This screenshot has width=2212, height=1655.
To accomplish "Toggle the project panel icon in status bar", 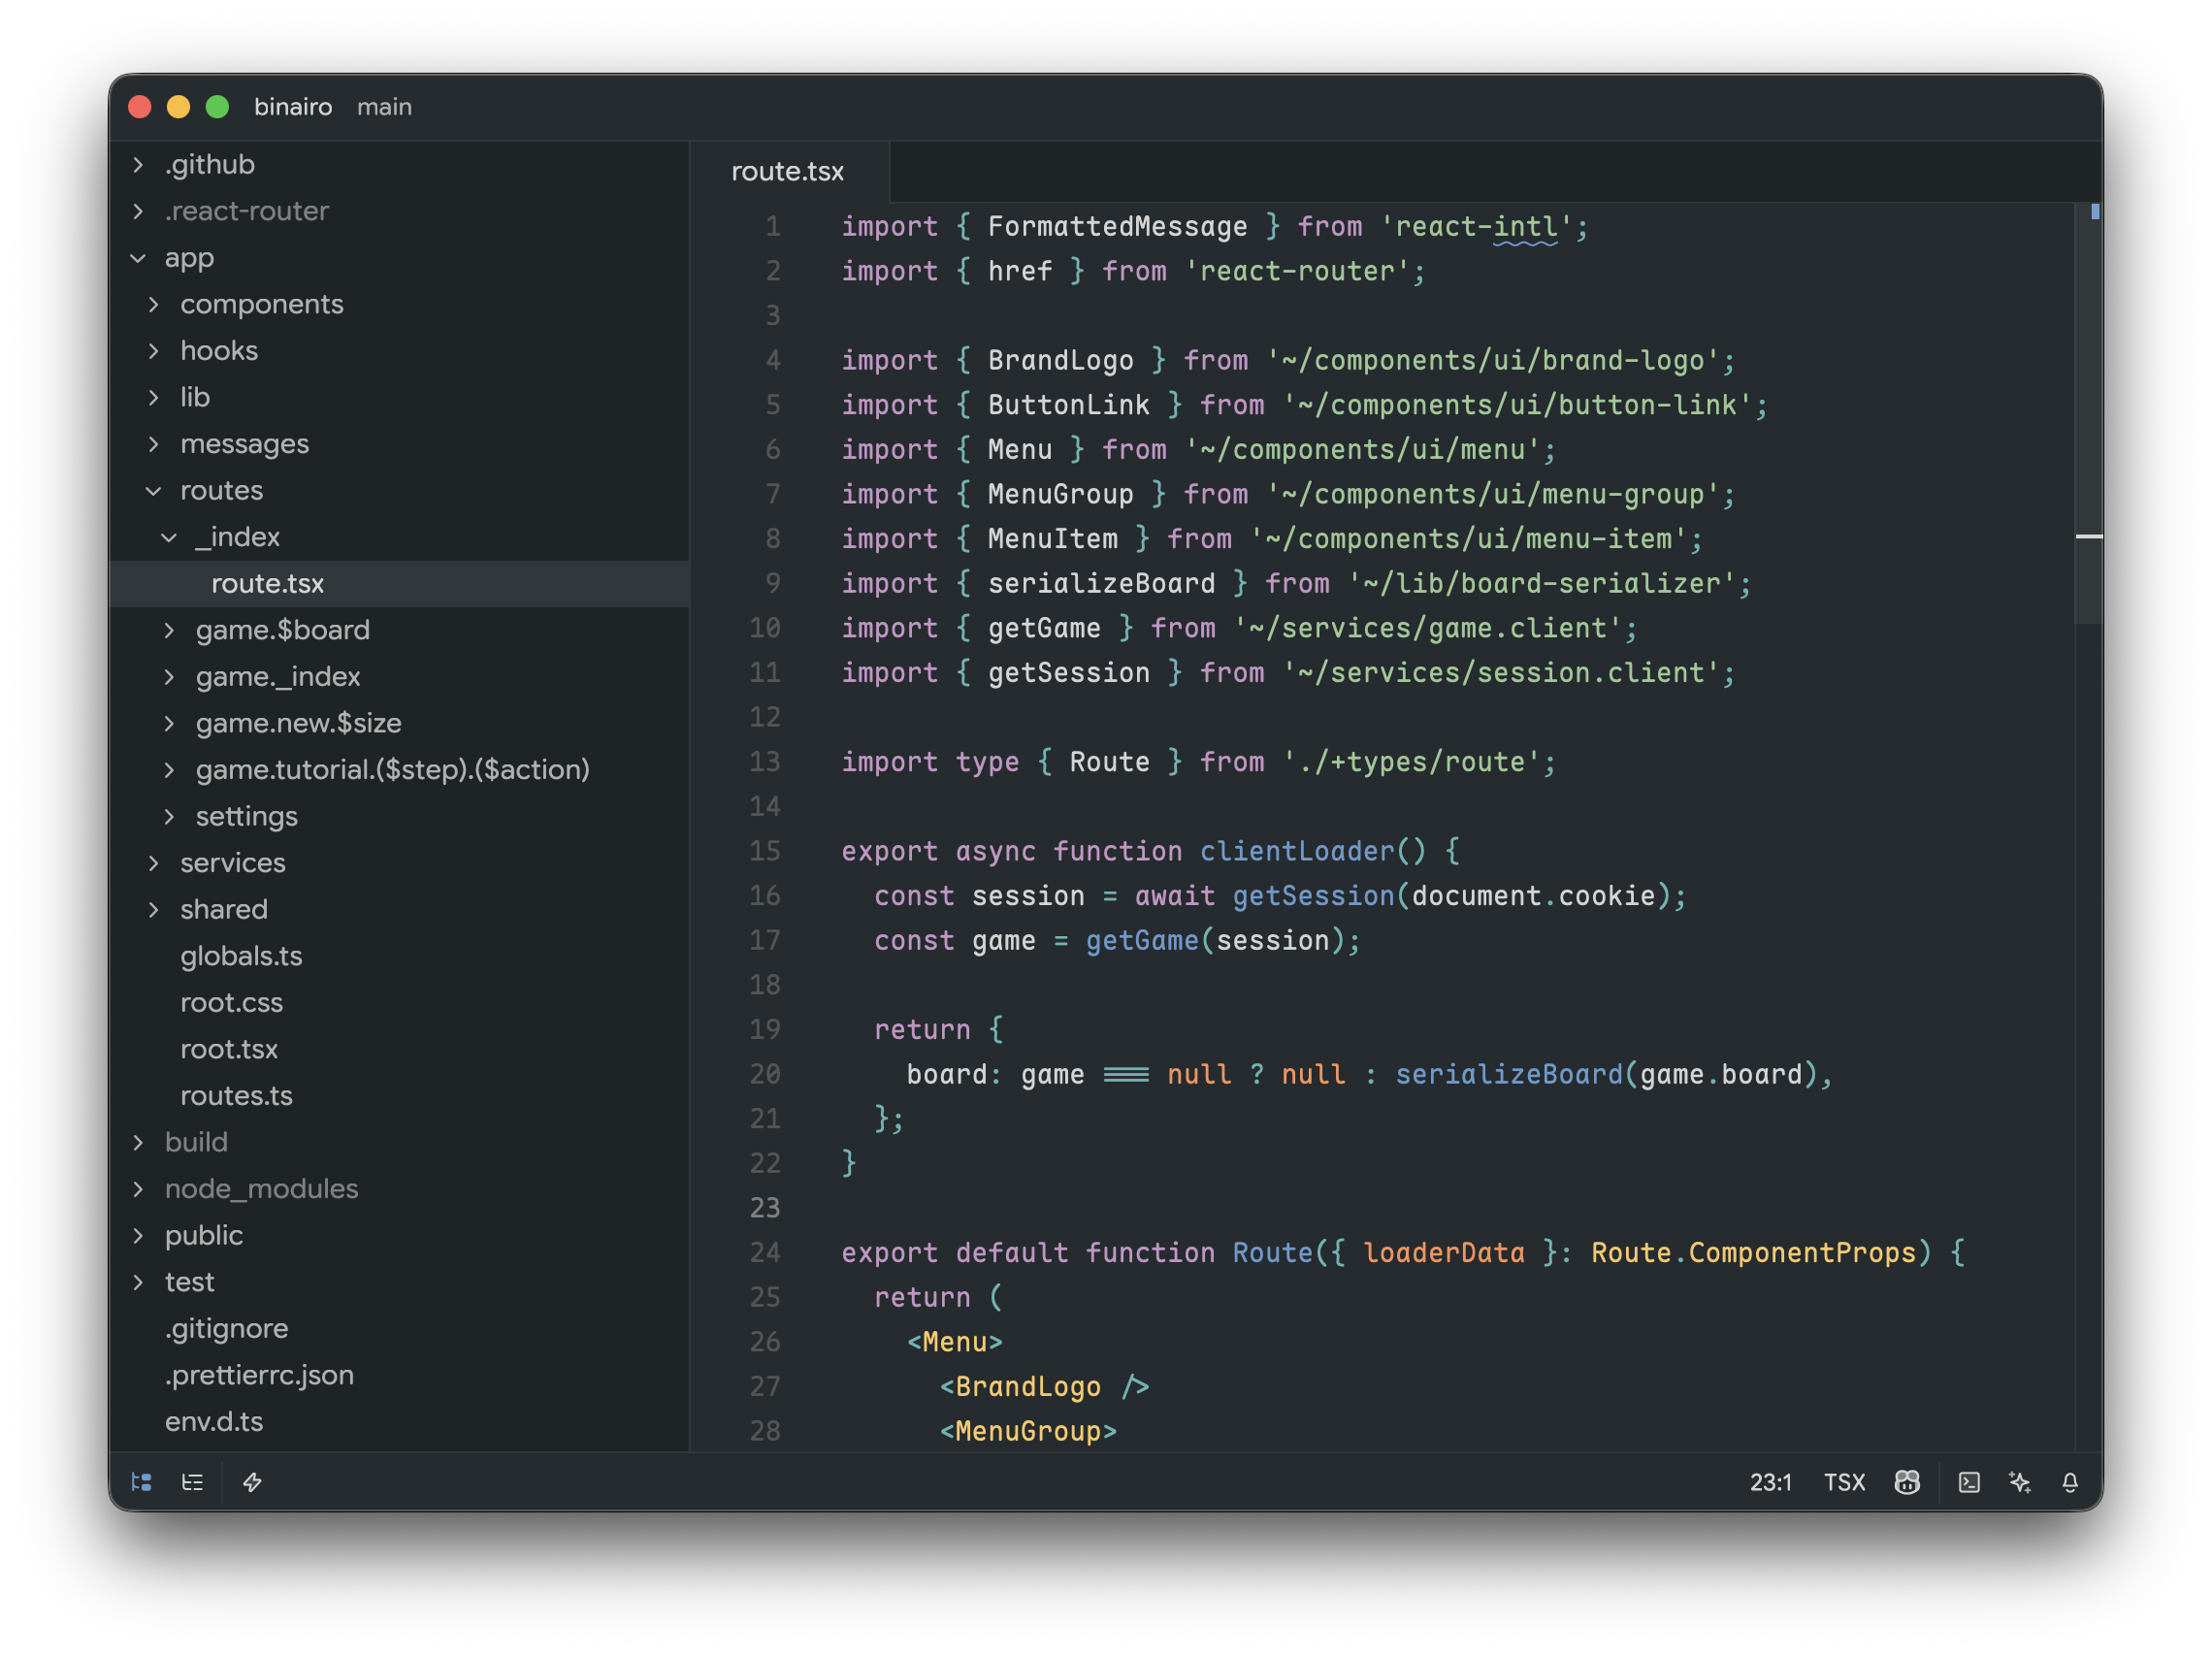I will (x=142, y=1482).
